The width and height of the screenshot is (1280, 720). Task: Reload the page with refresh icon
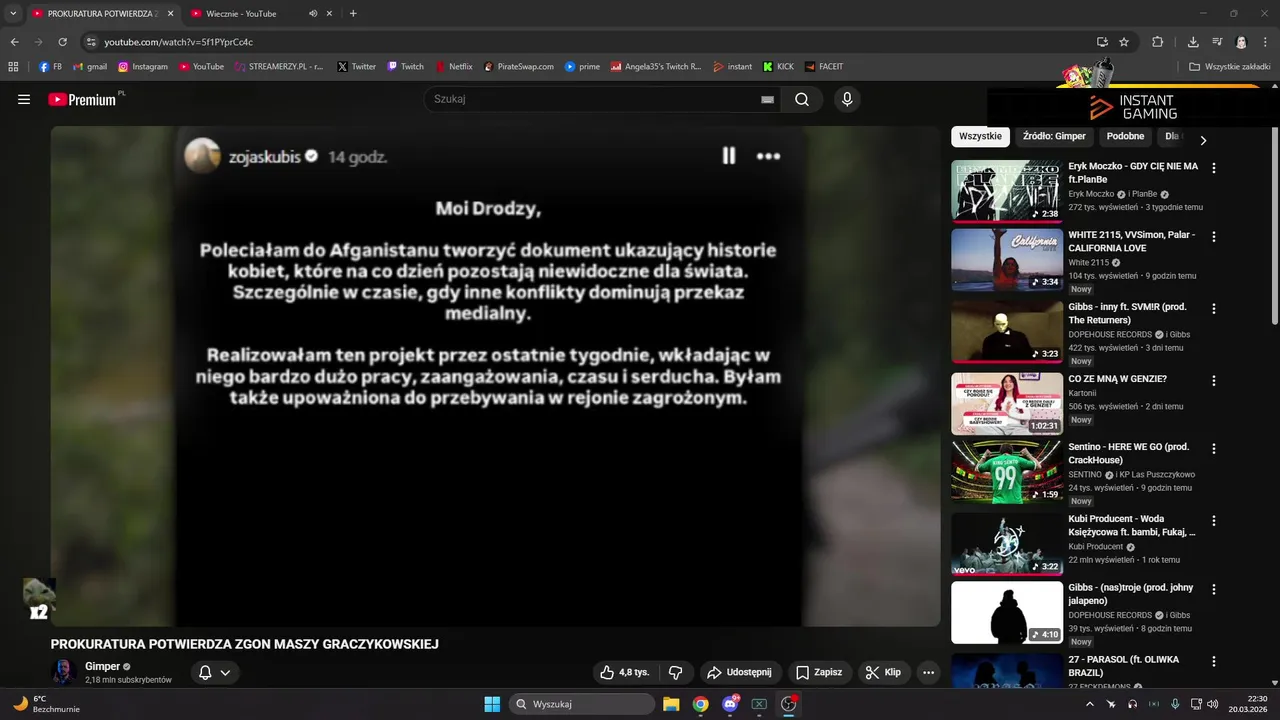(x=62, y=42)
